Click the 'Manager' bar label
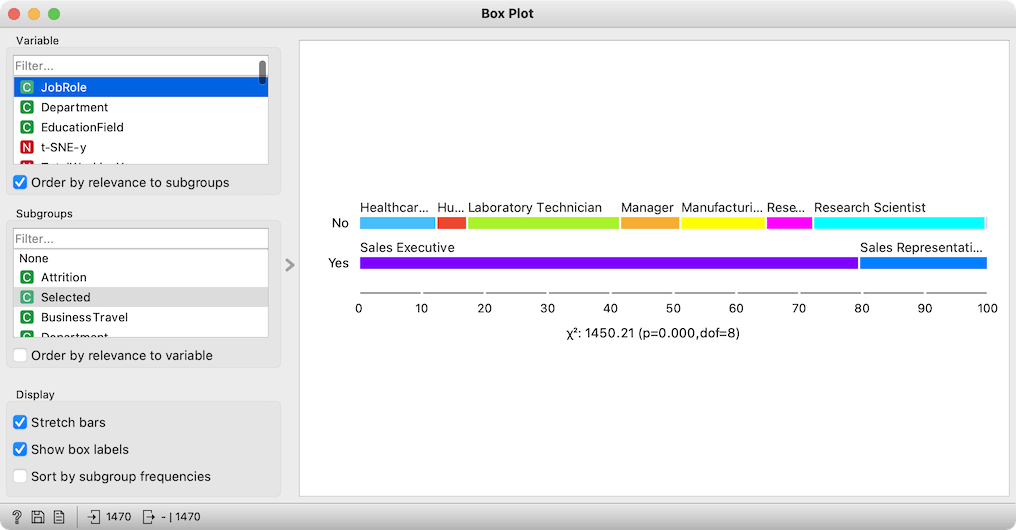 [x=647, y=208]
